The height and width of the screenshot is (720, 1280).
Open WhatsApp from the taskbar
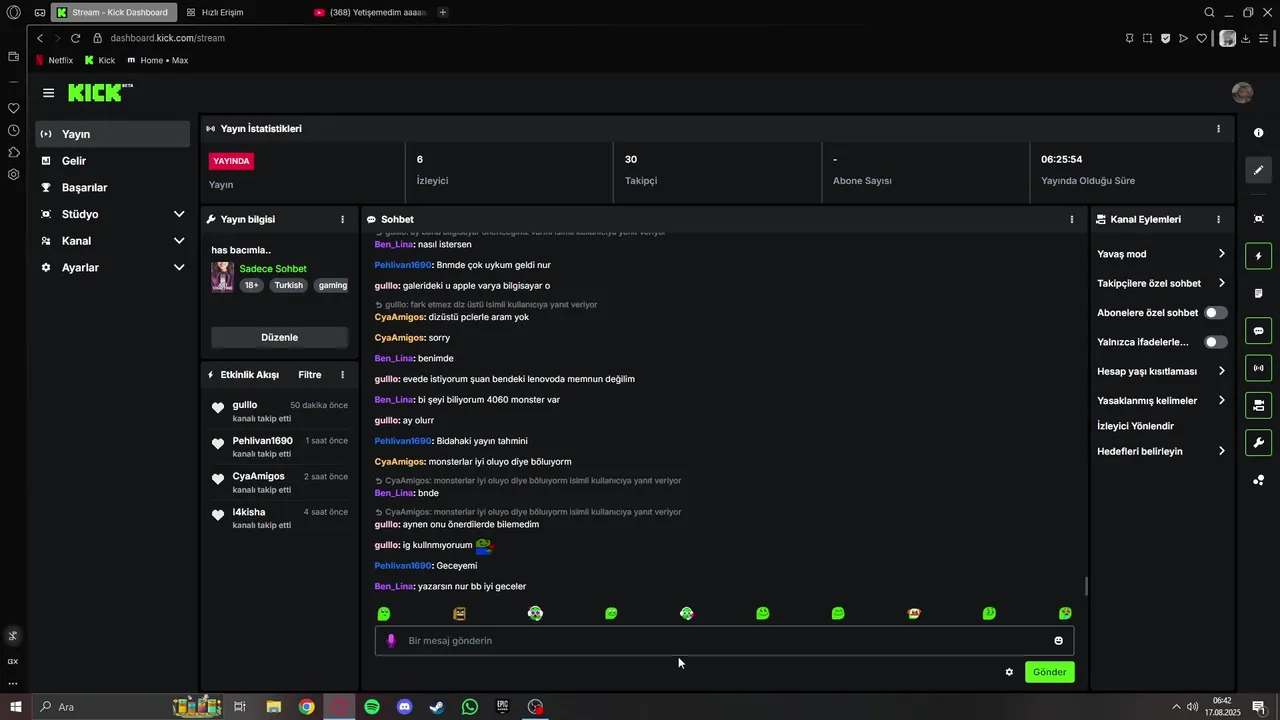coord(470,707)
